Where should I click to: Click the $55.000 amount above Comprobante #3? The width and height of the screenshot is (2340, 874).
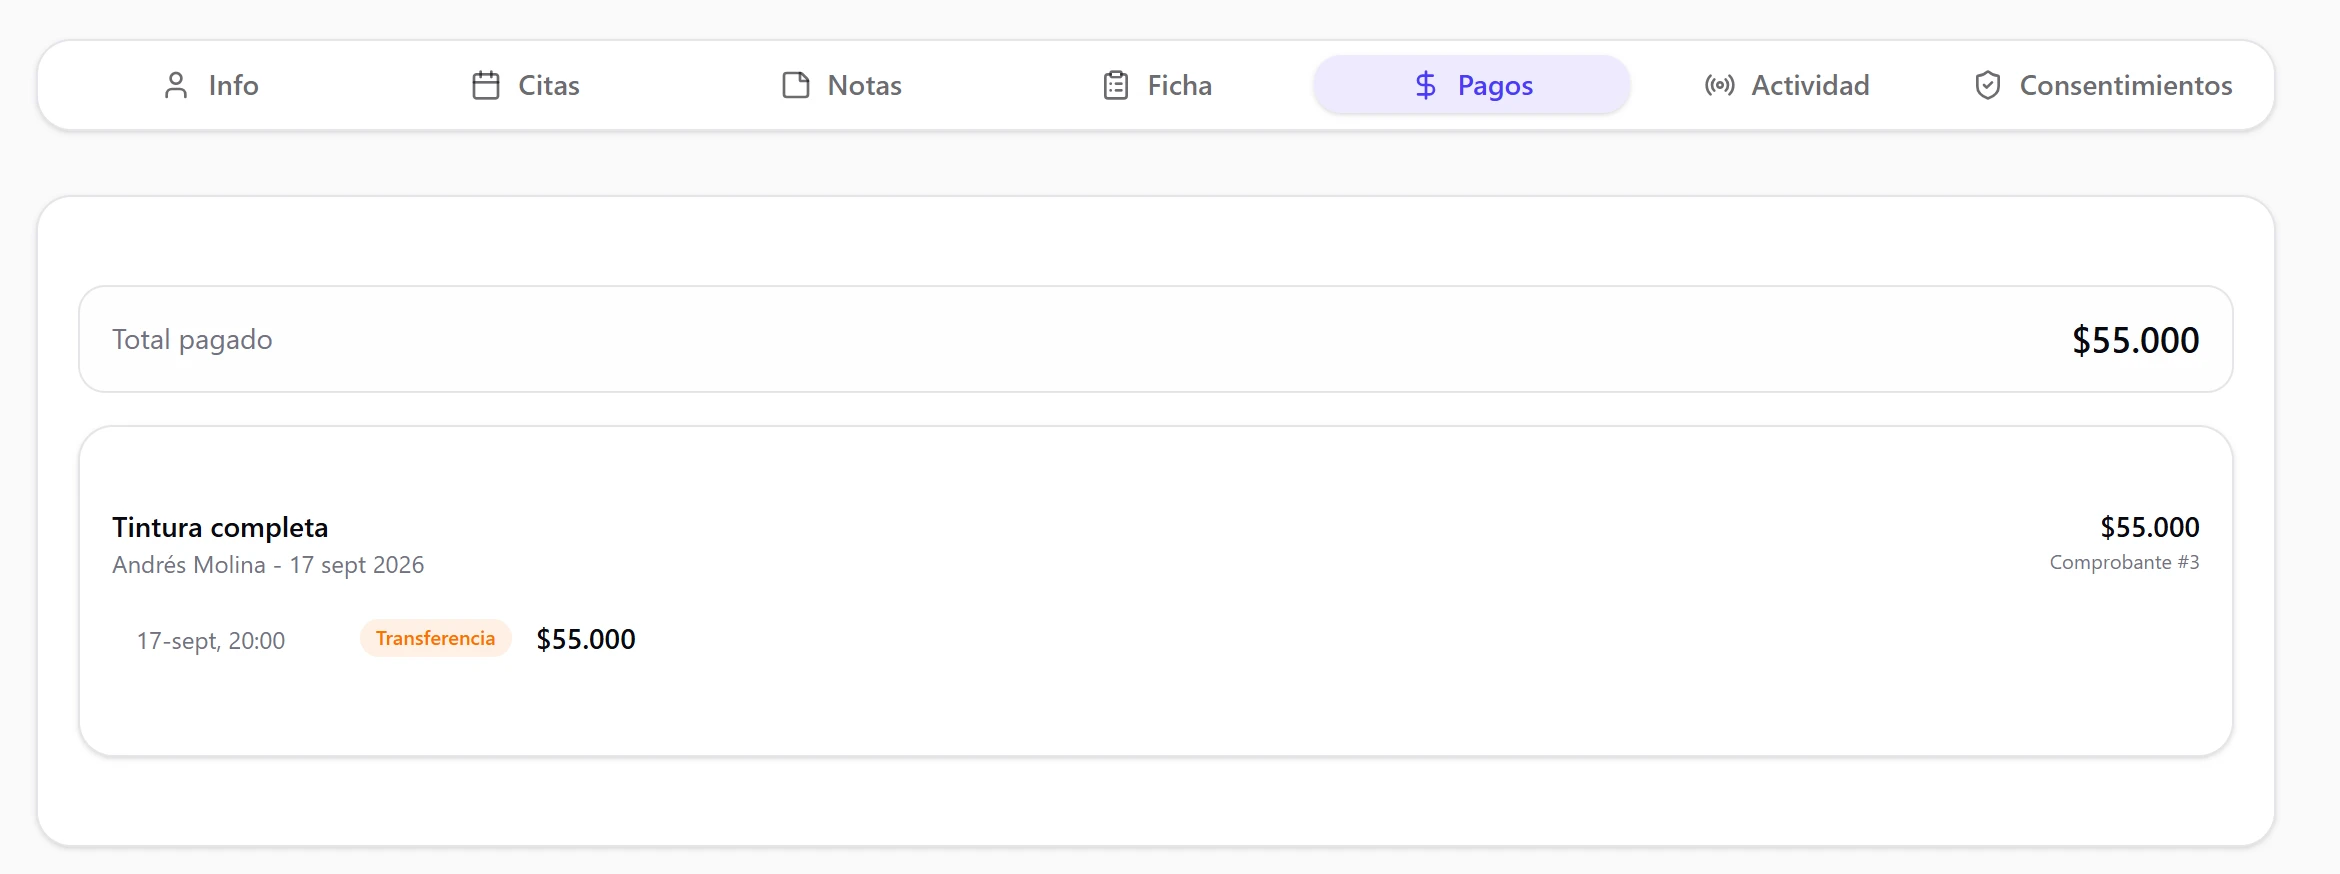point(2150,527)
